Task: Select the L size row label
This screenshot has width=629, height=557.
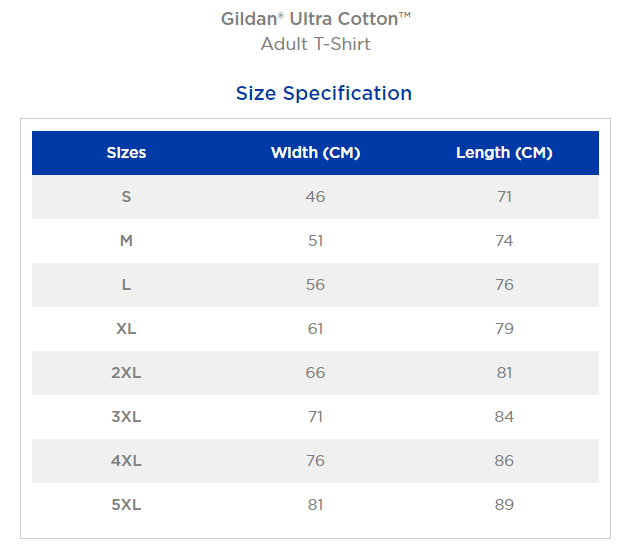Action: point(126,285)
